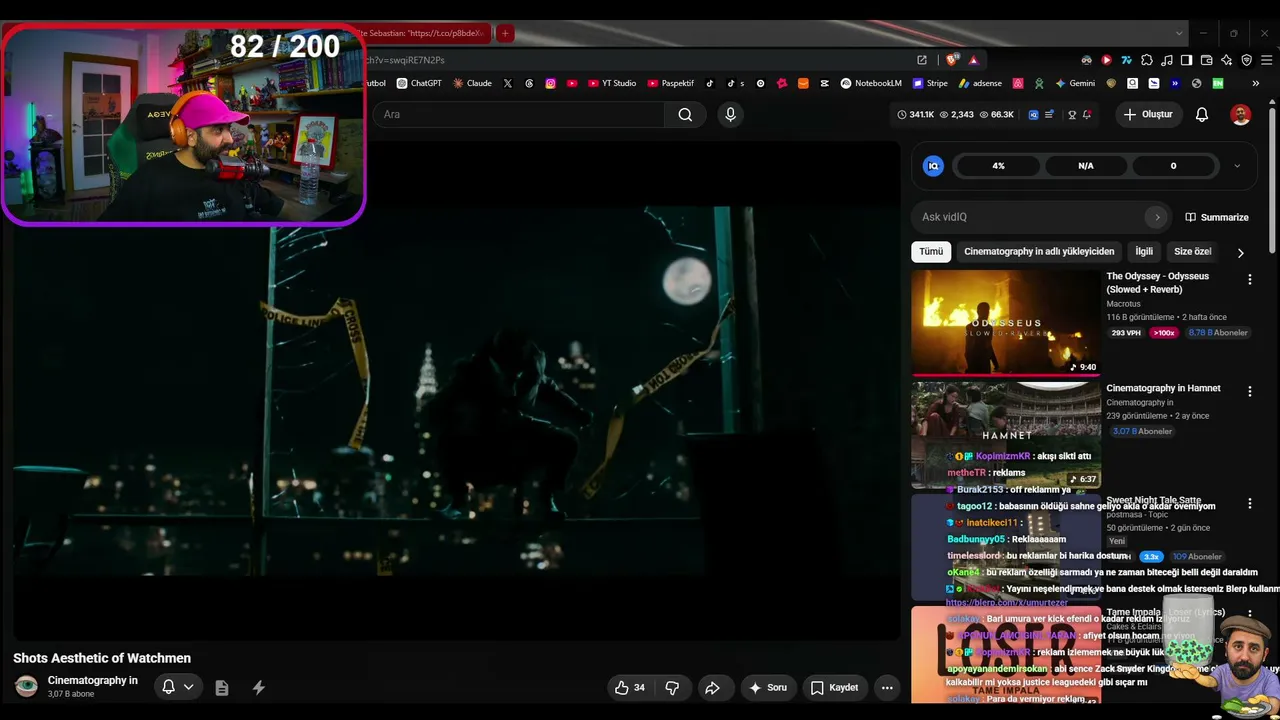The height and width of the screenshot is (720, 1280).
Task: Open the Cinematography in channel name link
Action: pos(93,681)
